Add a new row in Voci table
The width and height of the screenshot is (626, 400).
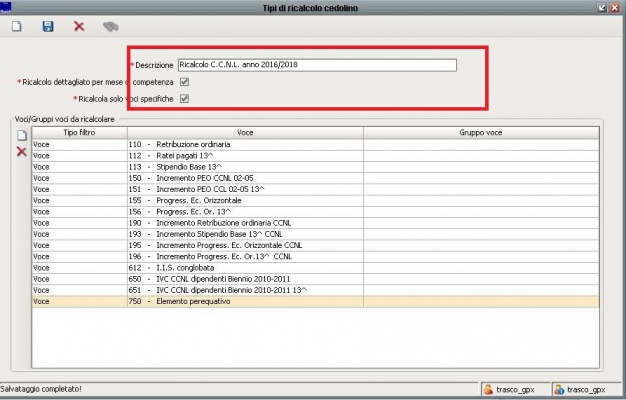(x=22, y=135)
